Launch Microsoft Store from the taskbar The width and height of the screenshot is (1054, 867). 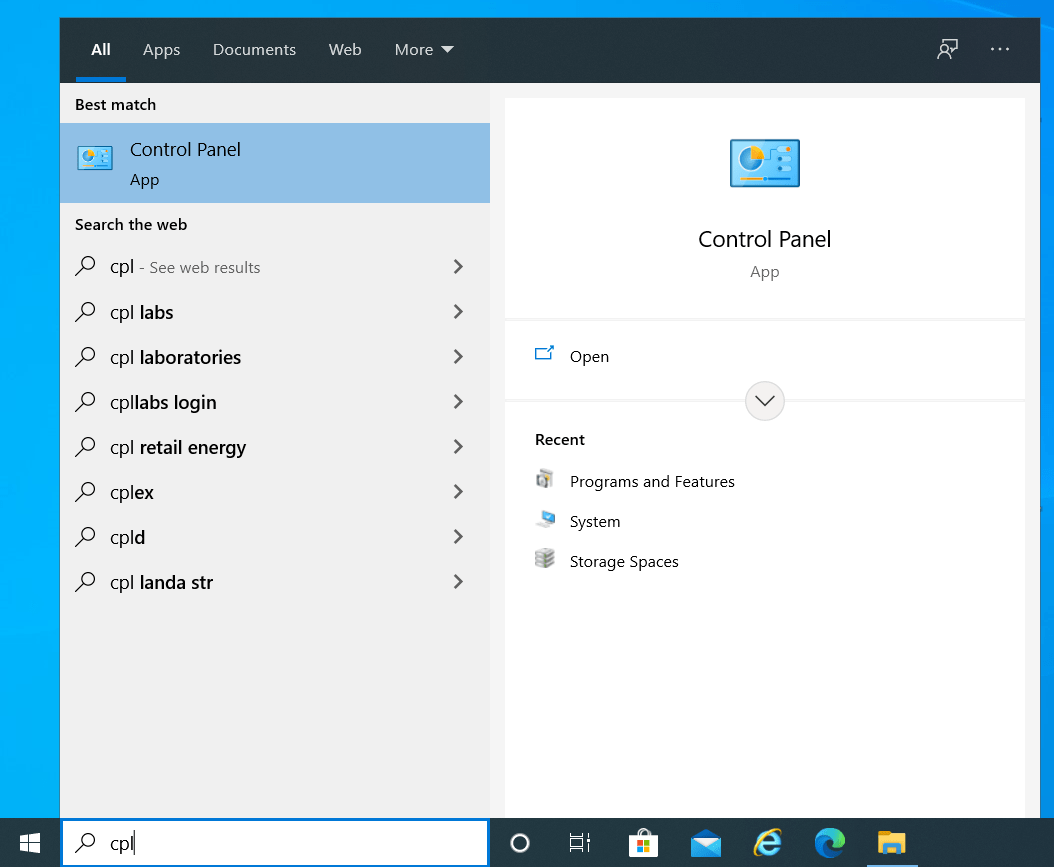point(643,843)
